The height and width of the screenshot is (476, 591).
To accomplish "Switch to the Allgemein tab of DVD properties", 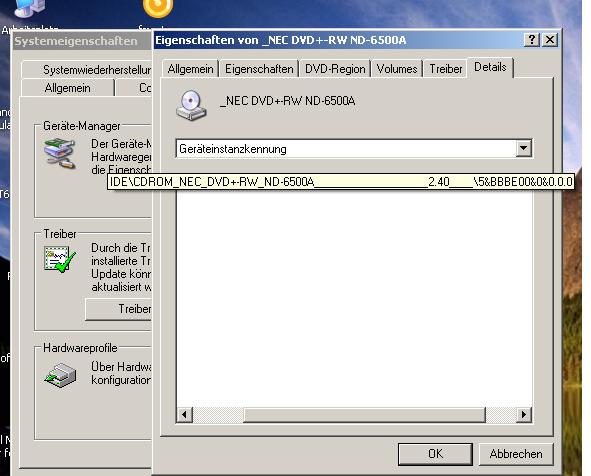I will [190, 69].
